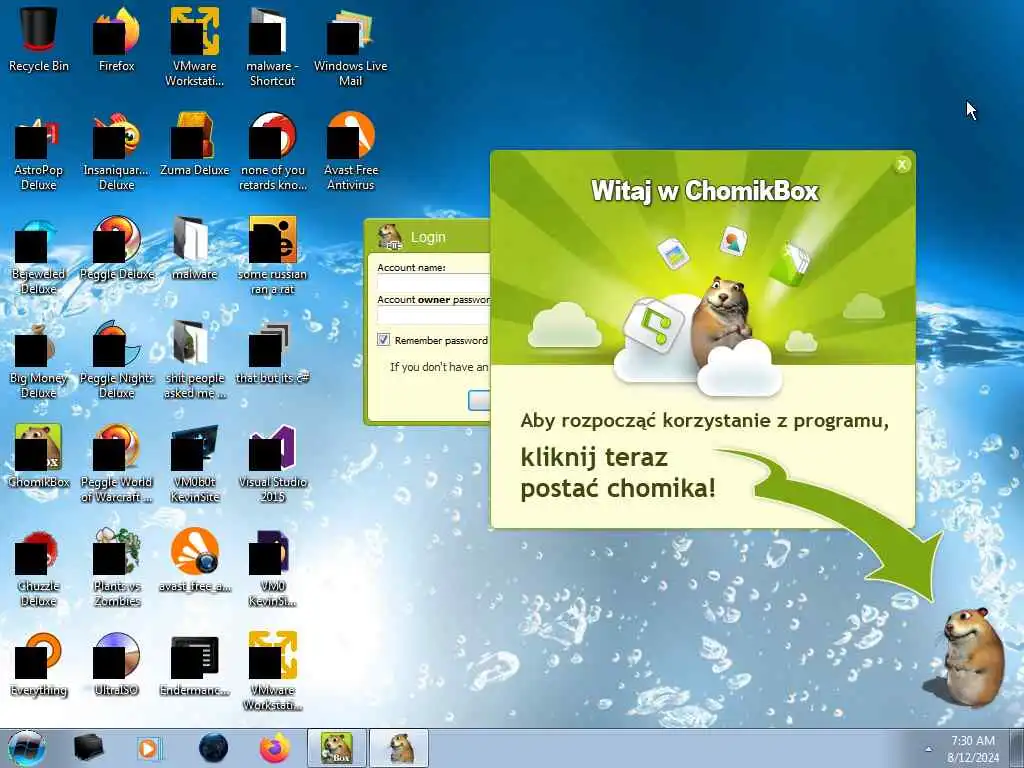Toggle the Remember password checkbox

pos(383,340)
